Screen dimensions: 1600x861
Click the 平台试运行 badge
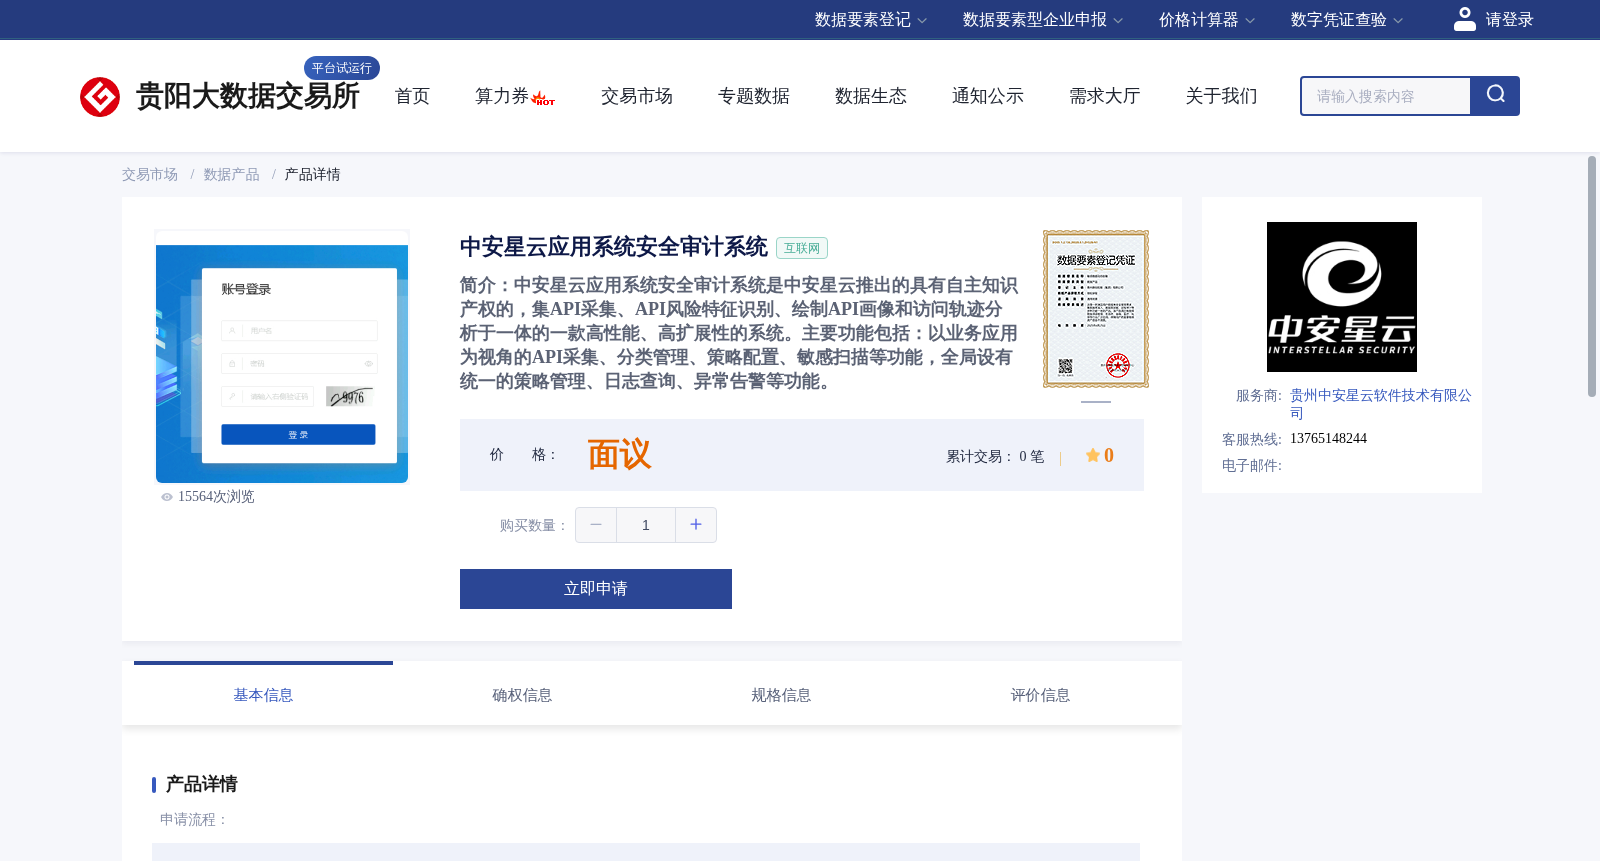(342, 68)
